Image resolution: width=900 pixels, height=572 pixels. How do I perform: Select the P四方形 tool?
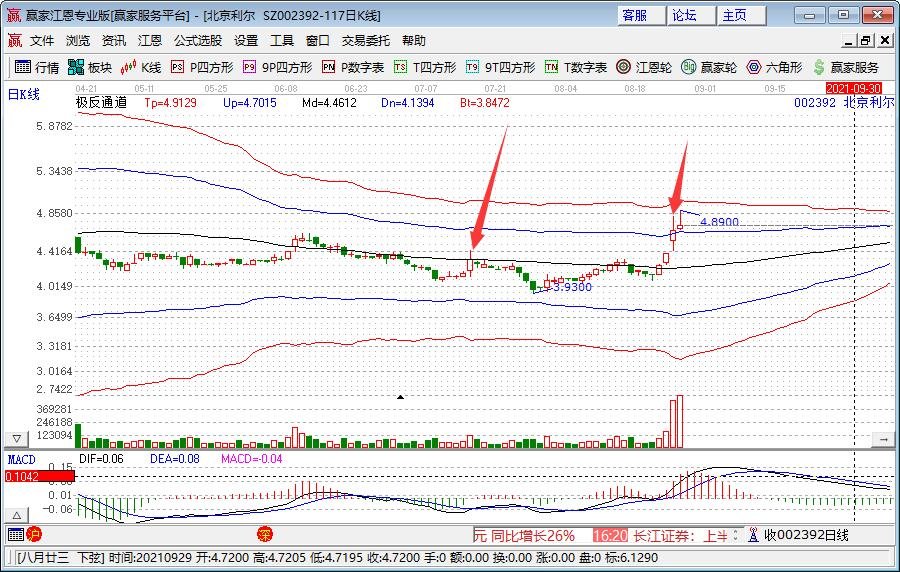[x=203, y=68]
